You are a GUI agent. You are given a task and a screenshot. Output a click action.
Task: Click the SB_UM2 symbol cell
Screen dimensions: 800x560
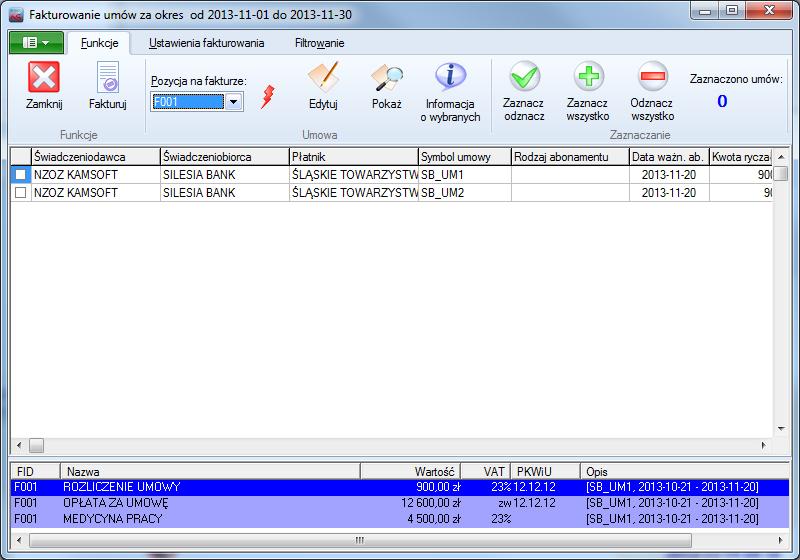pyautogui.click(x=465, y=193)
